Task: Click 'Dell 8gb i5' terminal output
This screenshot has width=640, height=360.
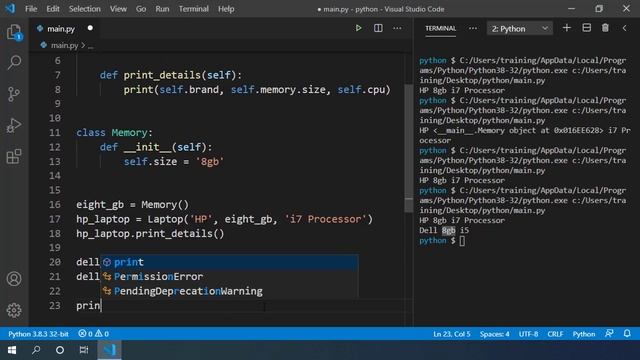Action: [444, 230]
